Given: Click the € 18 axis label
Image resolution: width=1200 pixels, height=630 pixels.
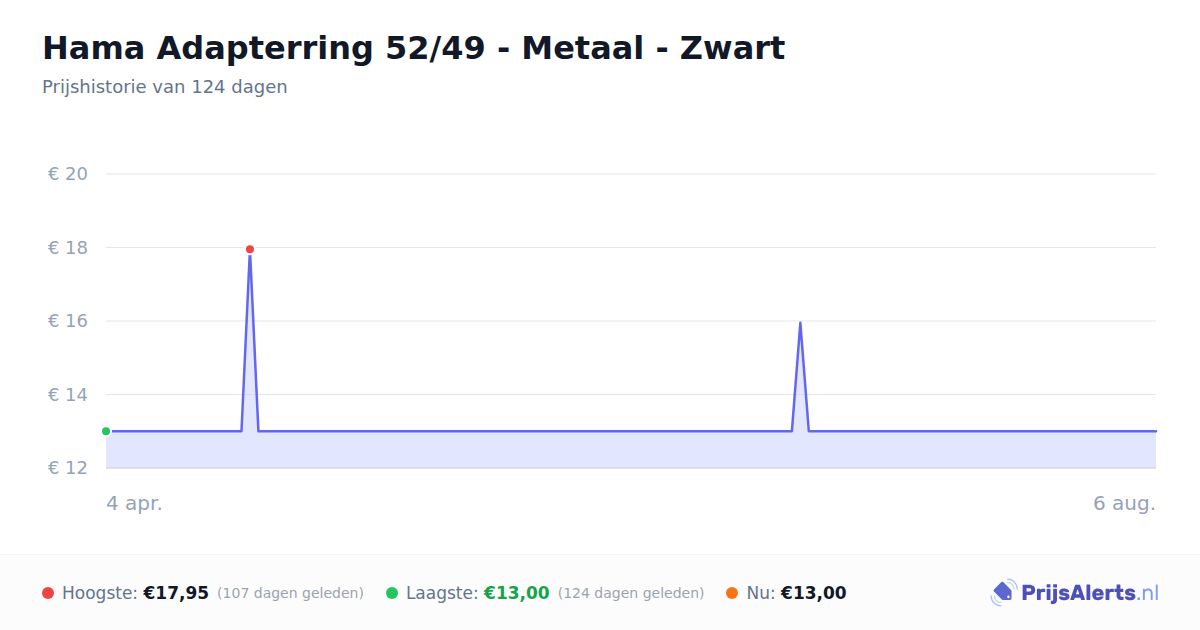Looking at the screenshot, I should [68, 248].
